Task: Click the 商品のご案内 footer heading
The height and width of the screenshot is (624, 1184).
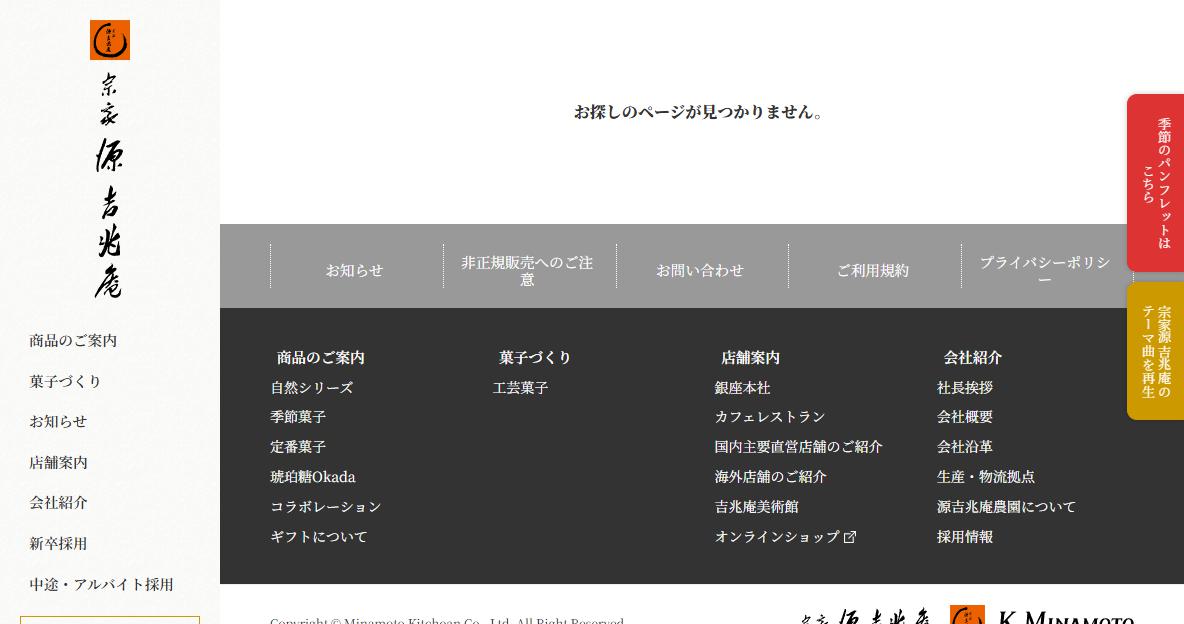Action: 321,357
